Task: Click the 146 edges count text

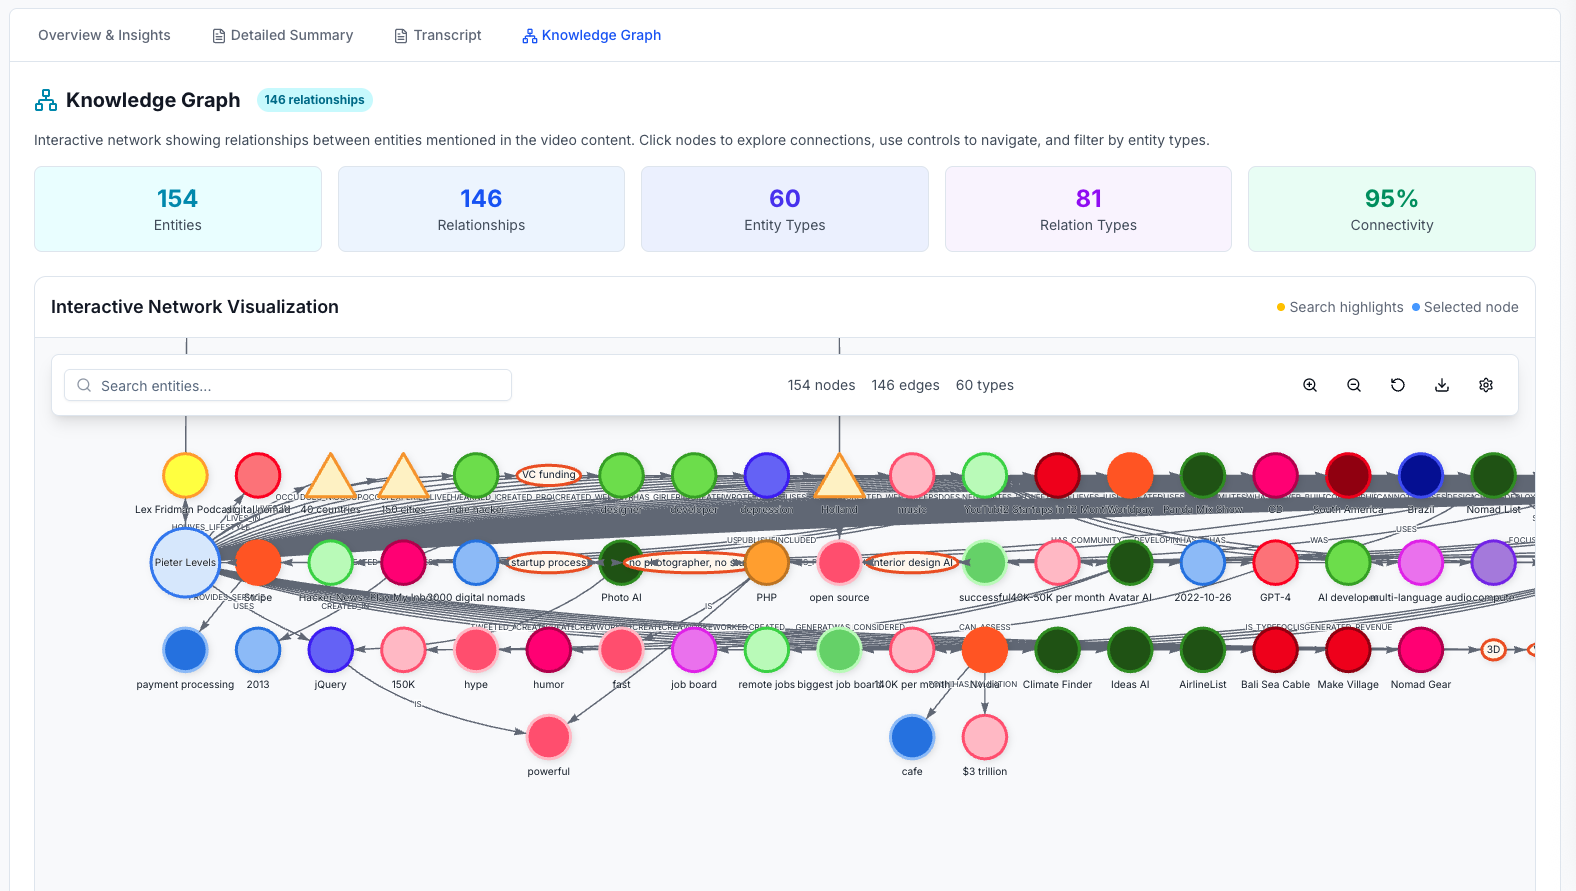Action: [905, 385]
